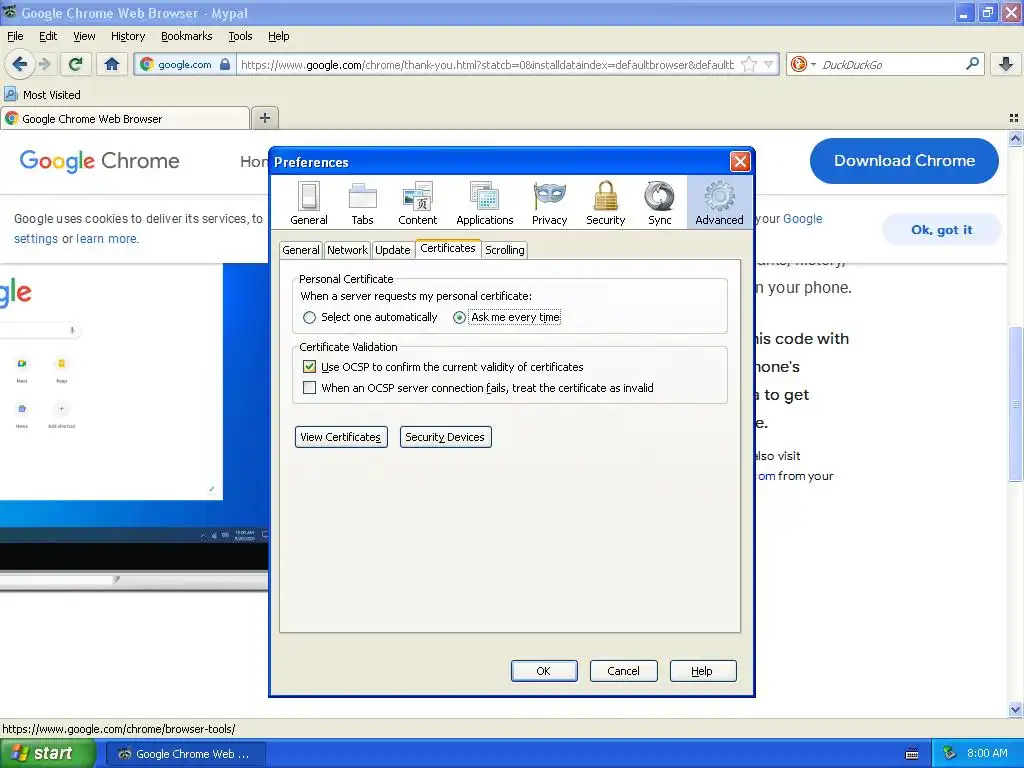Open the General preferences pane icon
Image resolution: width=1024 pixels, height=768 pixels.
click(308, 203)
